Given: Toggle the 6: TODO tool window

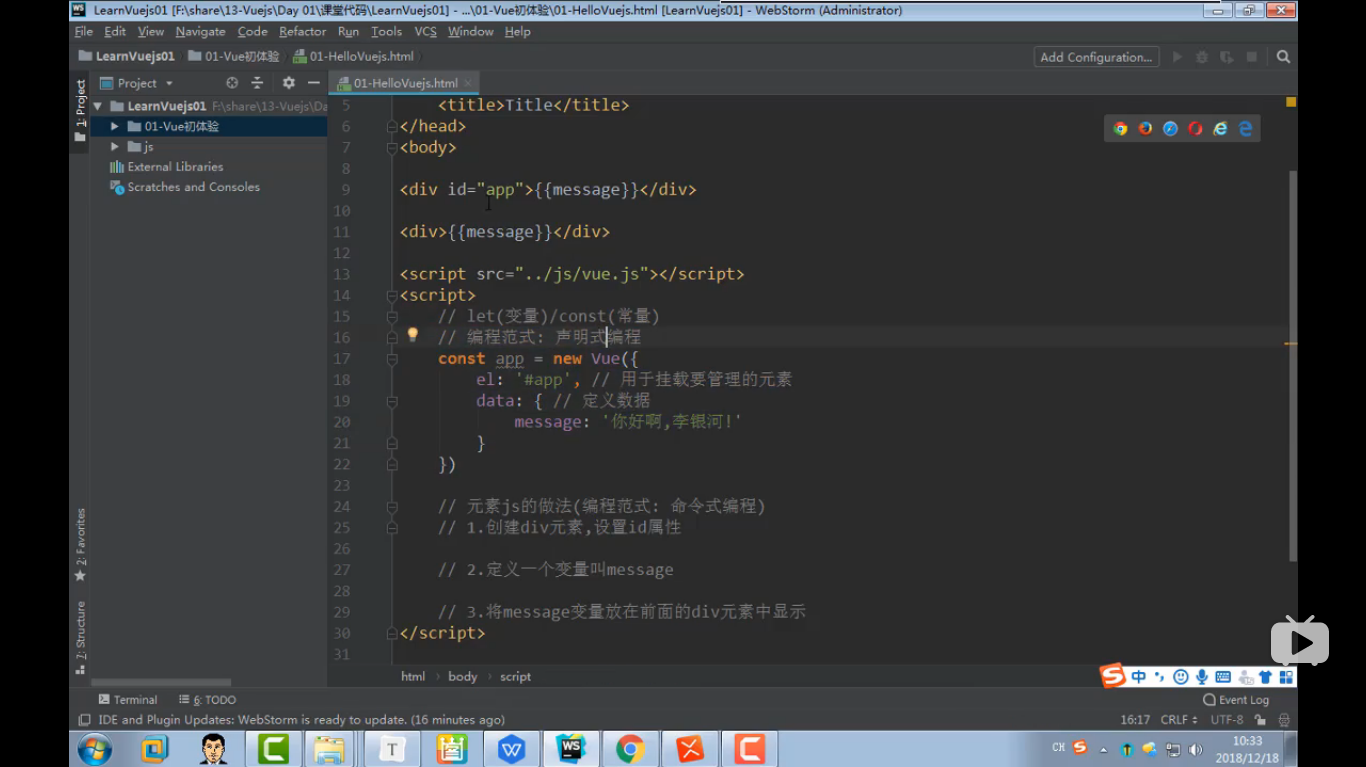Looking at the screenshot, I should (207, 700).
